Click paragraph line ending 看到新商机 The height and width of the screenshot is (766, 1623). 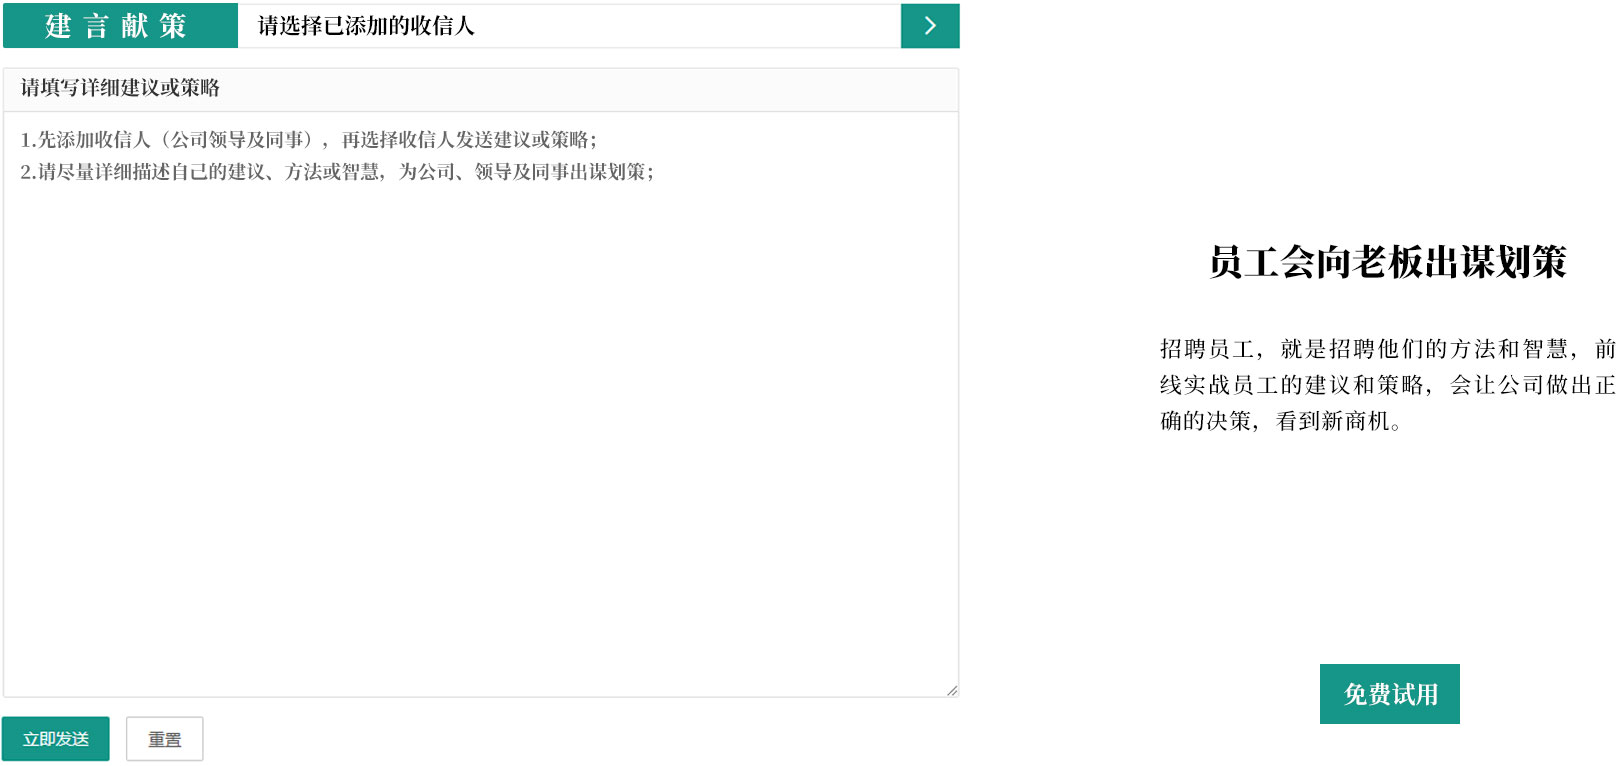pyautogui.click(x=1281, y=421)
